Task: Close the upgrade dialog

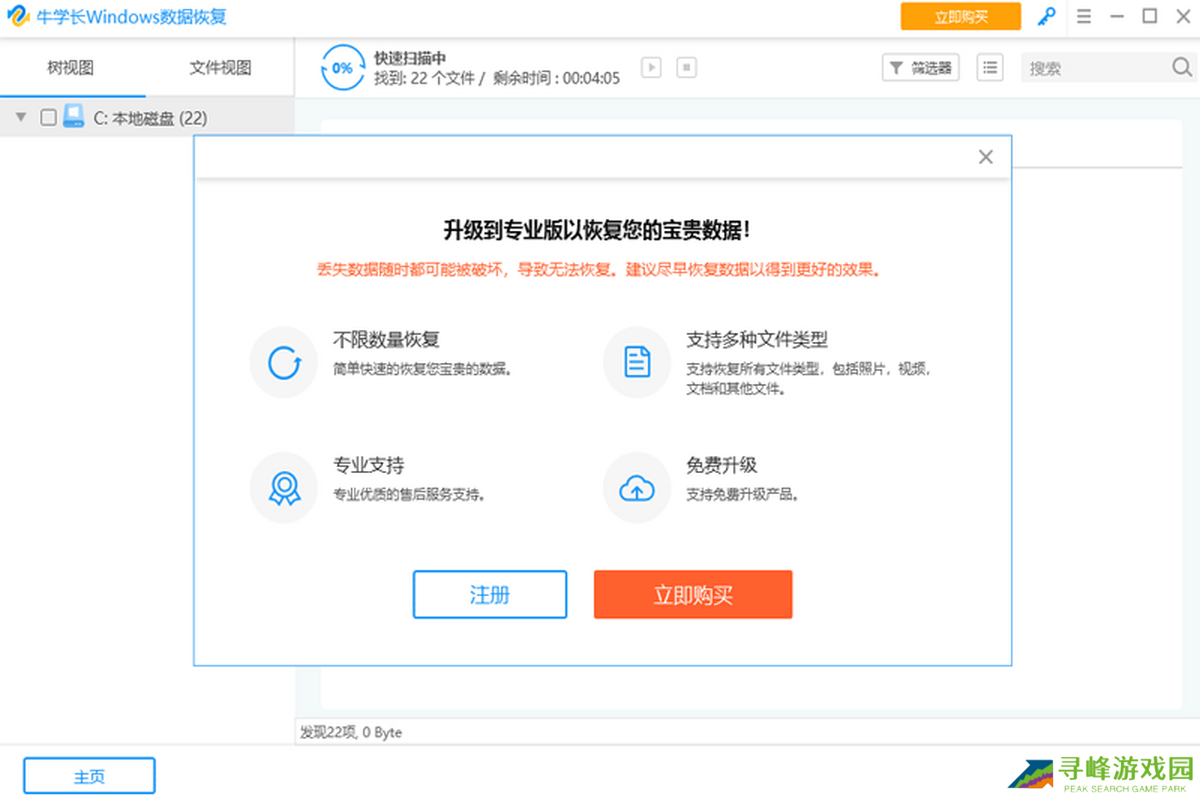Action: pyautogui.click(x=985, y=157)
